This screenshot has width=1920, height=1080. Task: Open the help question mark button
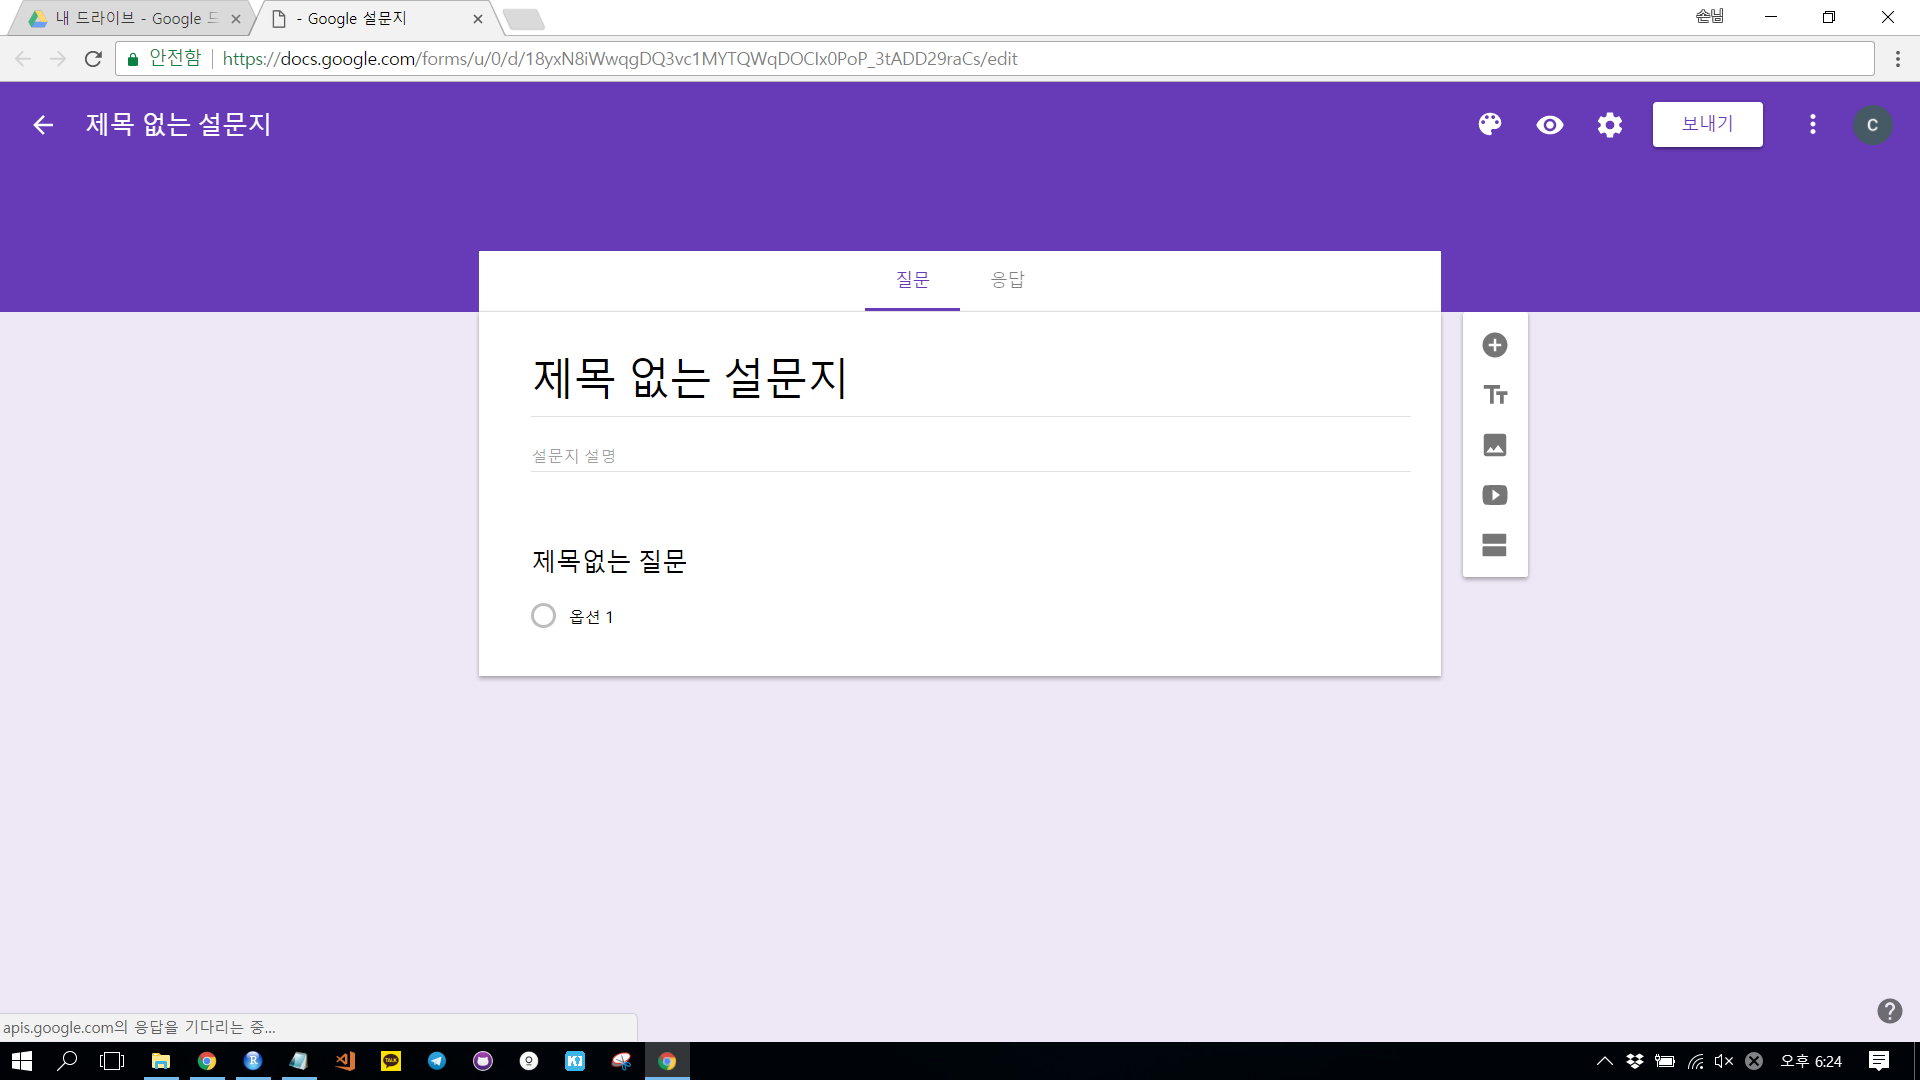[x=1889, y=1011]
